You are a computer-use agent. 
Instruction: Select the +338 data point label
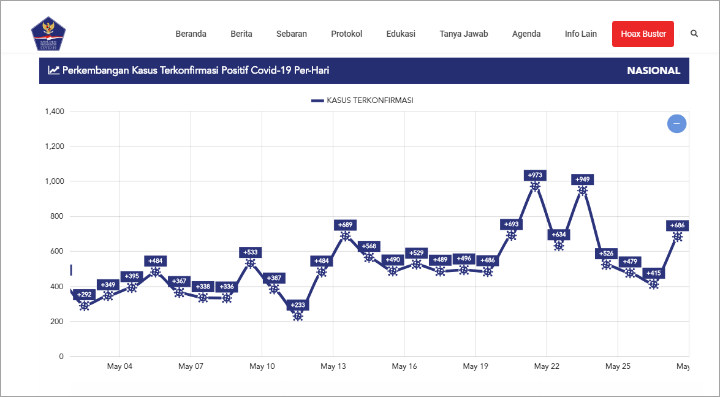click(203, 287)
